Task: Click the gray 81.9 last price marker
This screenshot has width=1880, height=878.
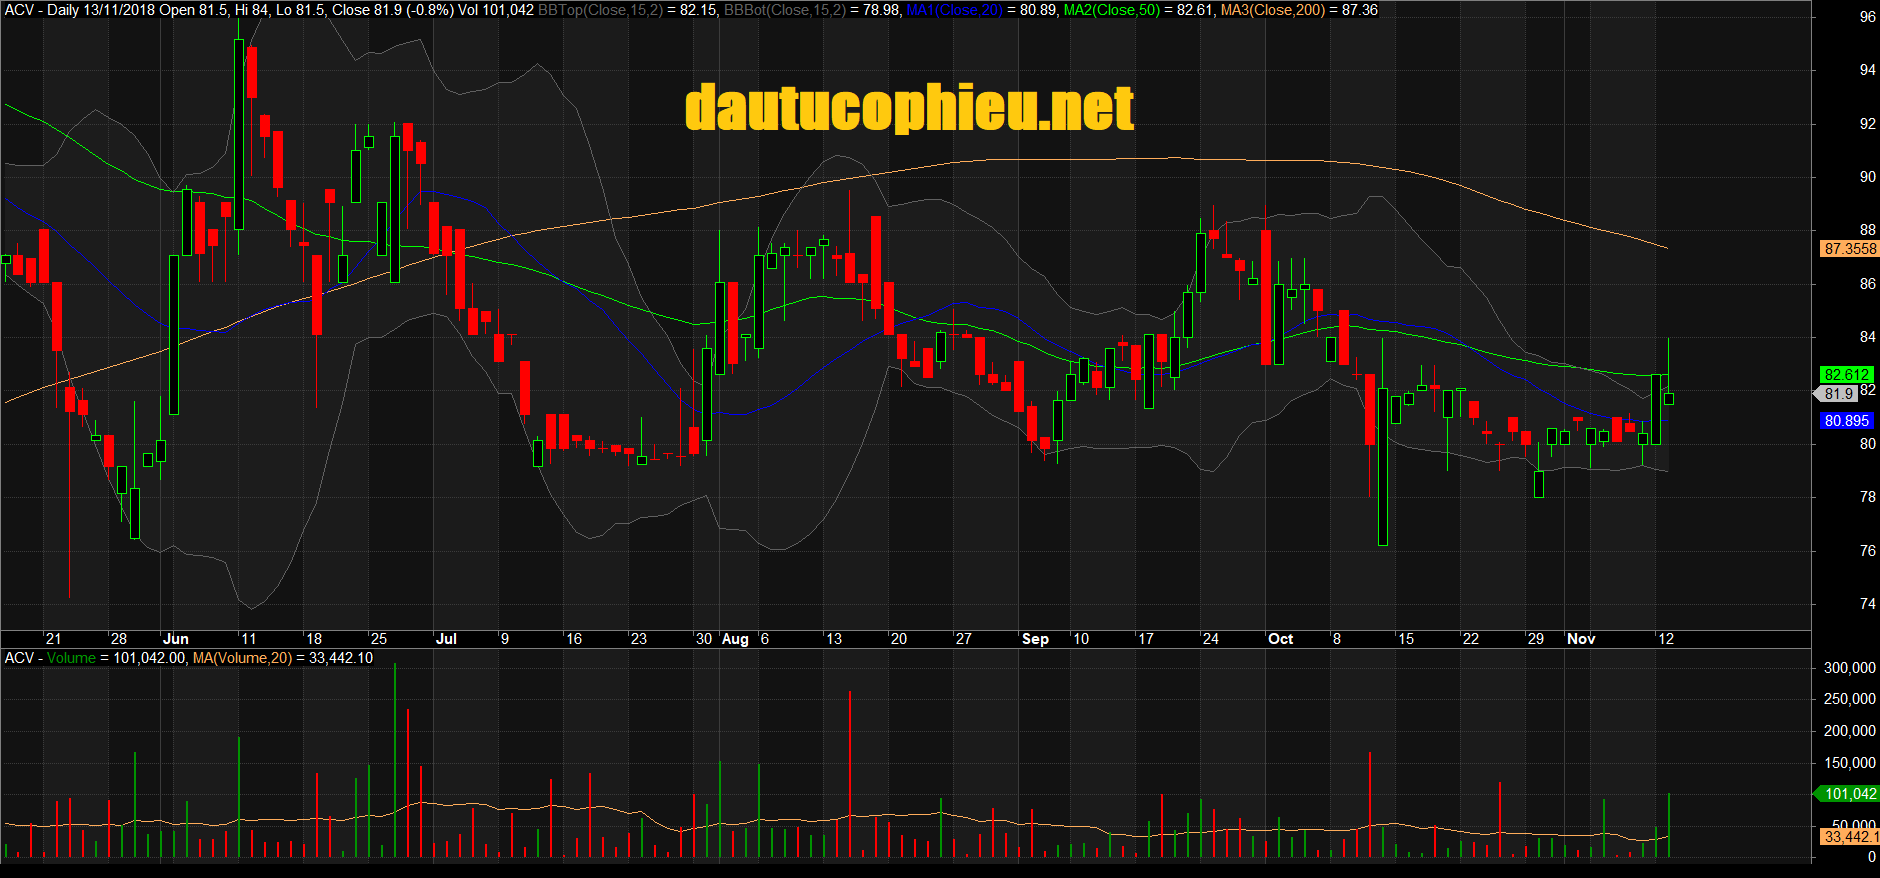Action: [x=1838, y=394]
